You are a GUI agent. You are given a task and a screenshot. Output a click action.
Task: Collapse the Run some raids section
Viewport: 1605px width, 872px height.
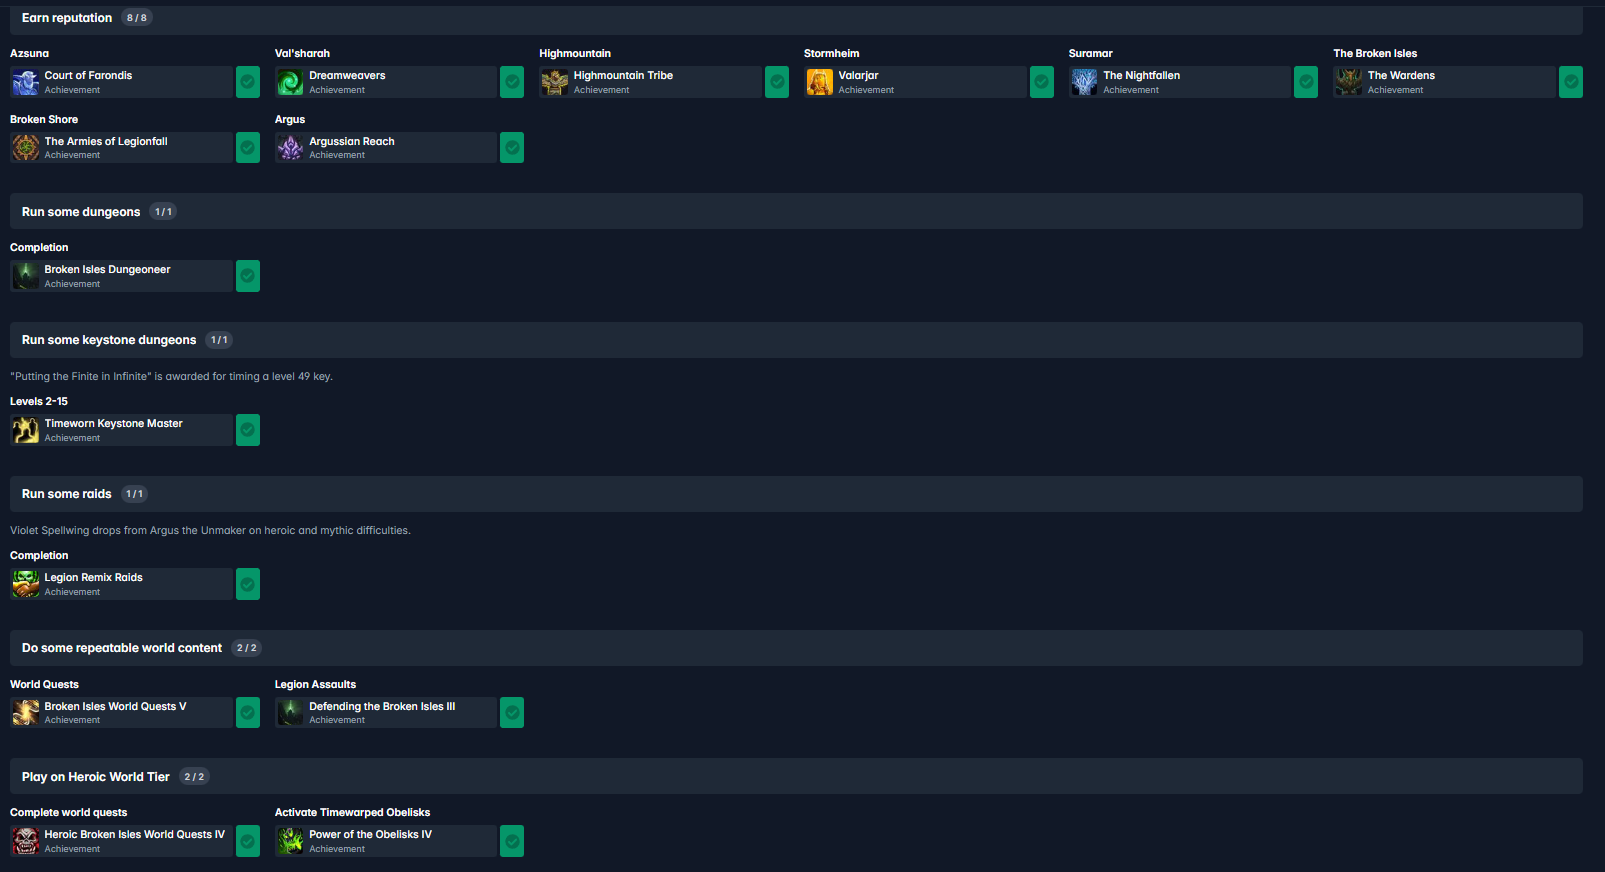click(796, 494)
